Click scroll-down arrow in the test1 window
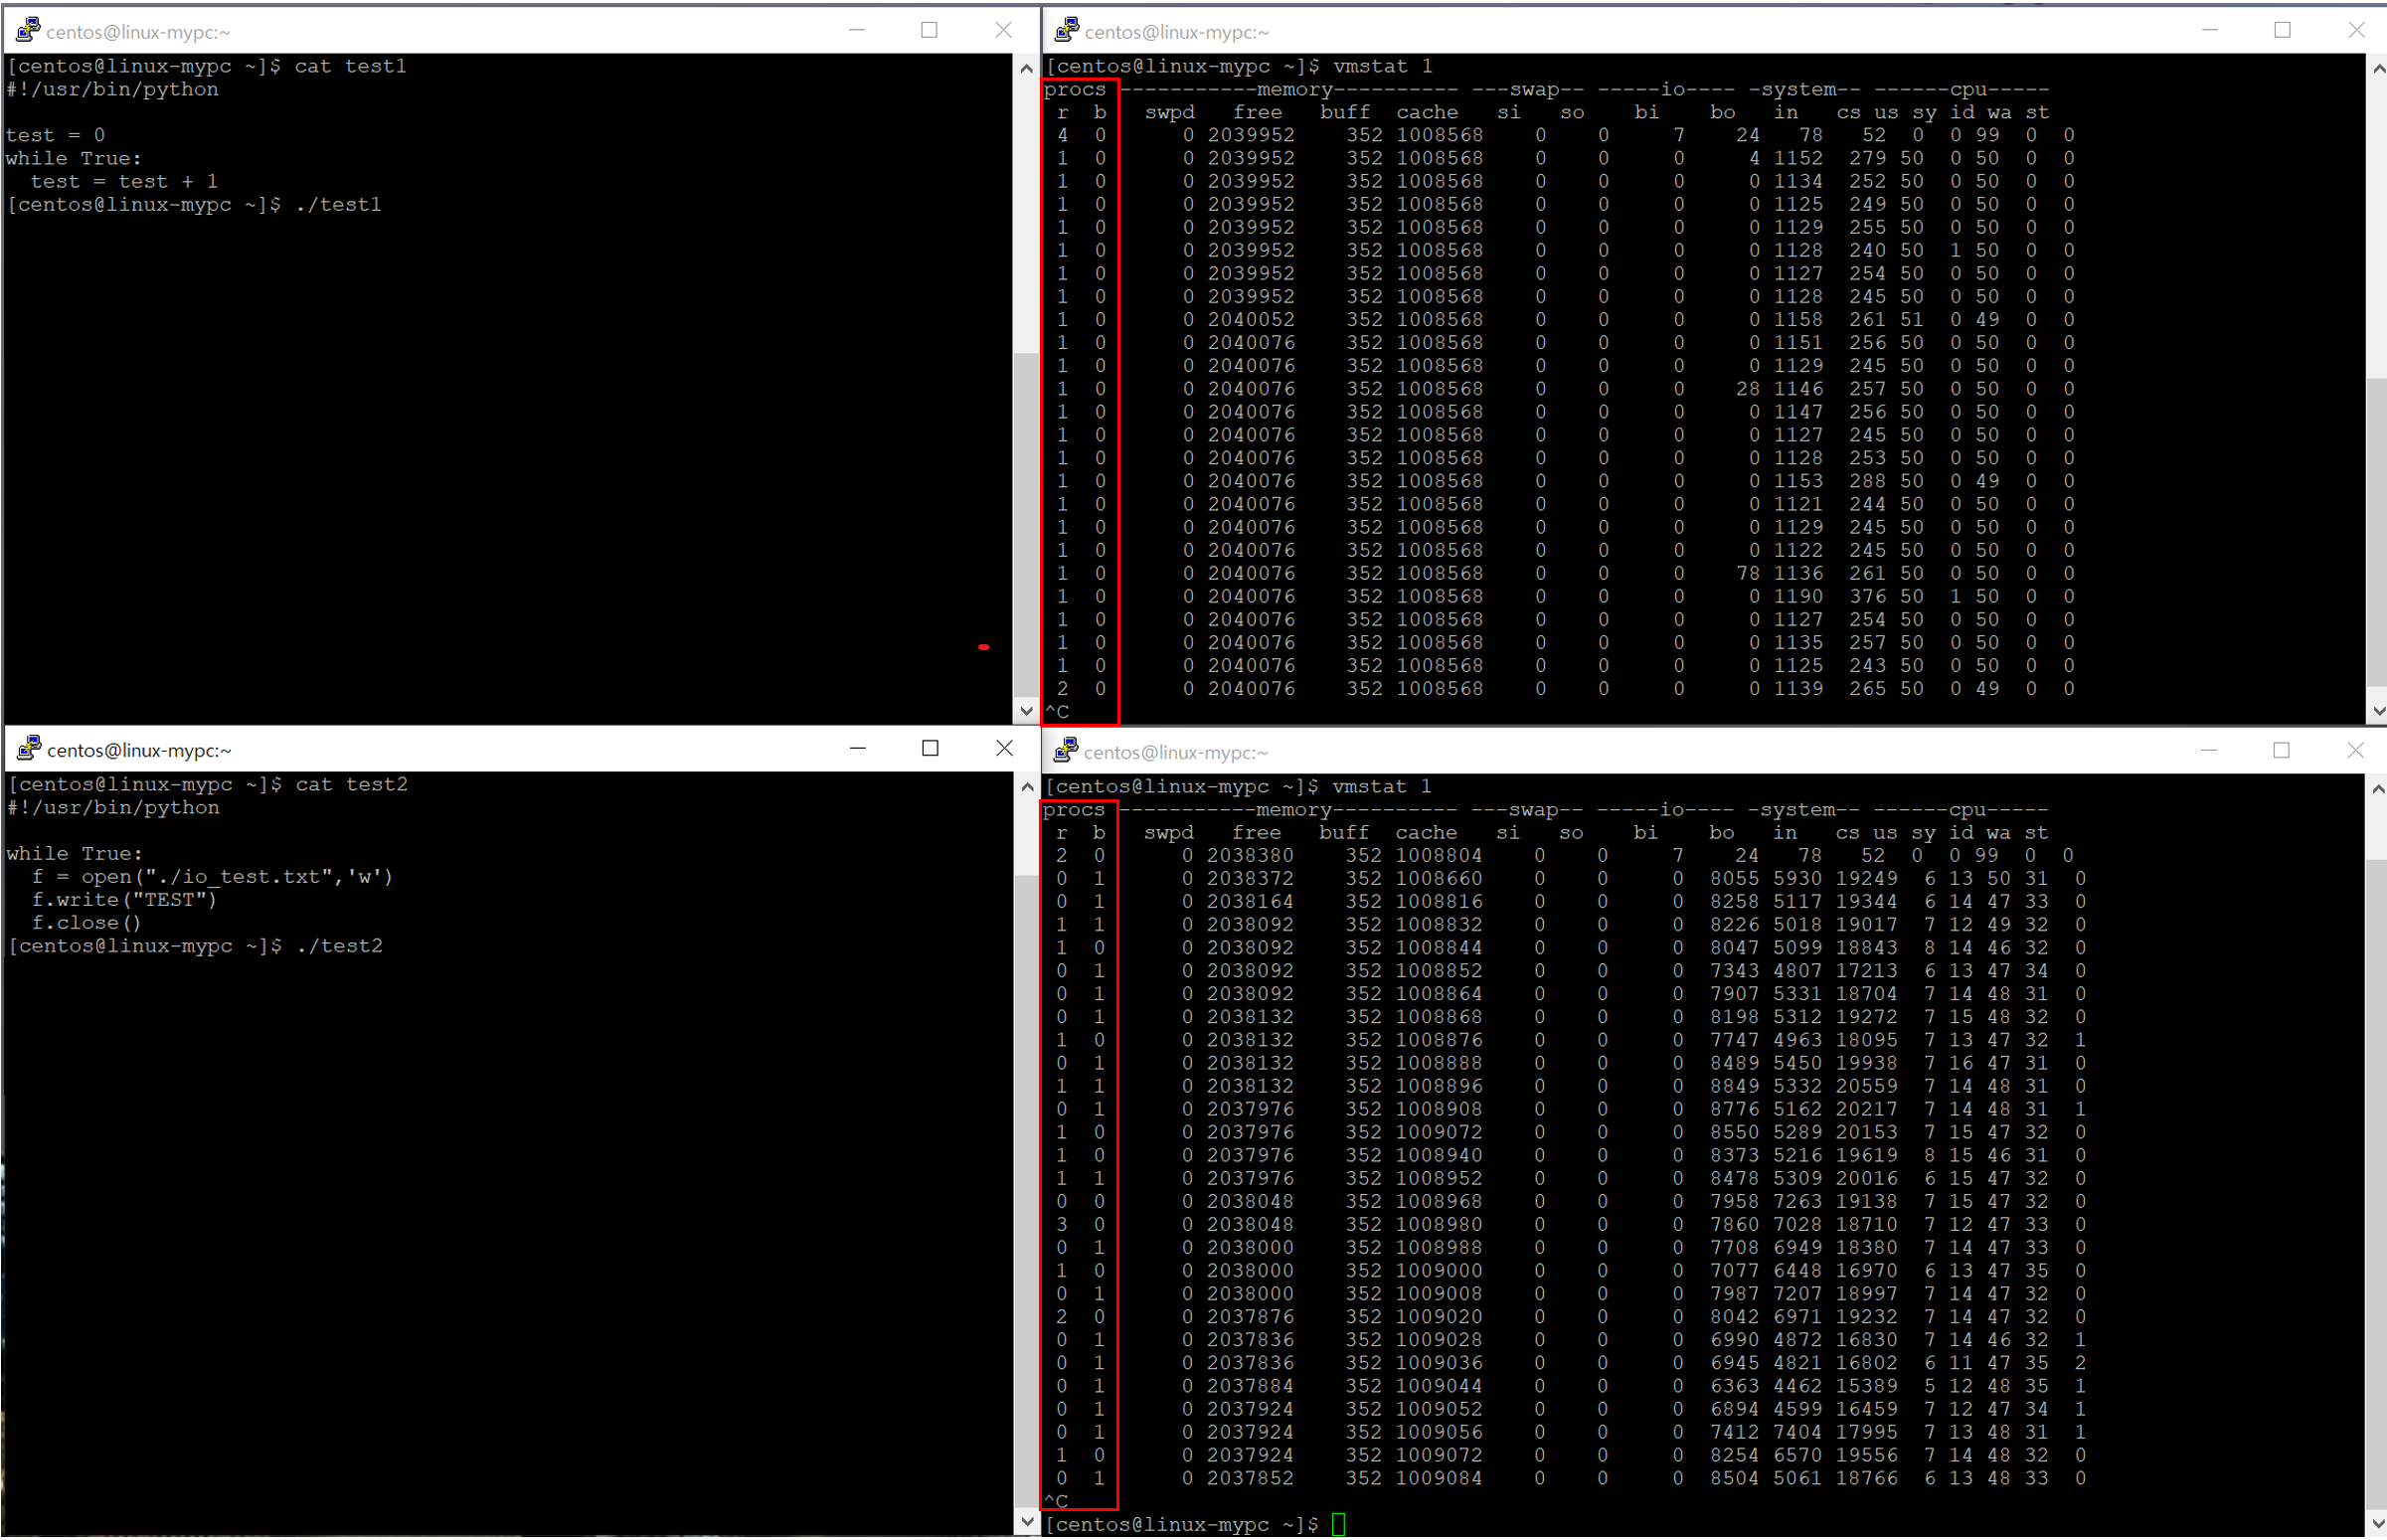This screenshot has height=1540, width=2387. (1026, 711)
